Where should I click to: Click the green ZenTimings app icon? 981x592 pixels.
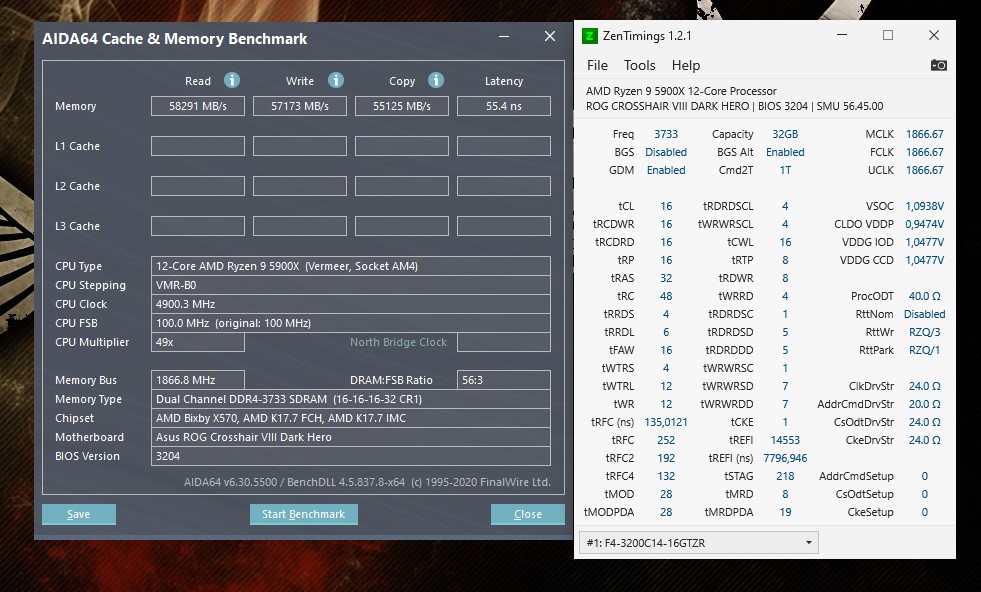pos(590,36)
